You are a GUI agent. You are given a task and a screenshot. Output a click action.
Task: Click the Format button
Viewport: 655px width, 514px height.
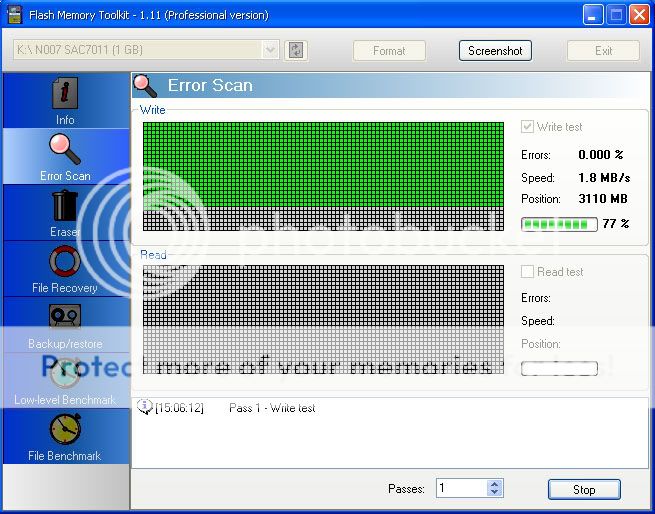(x=389, y=50)
